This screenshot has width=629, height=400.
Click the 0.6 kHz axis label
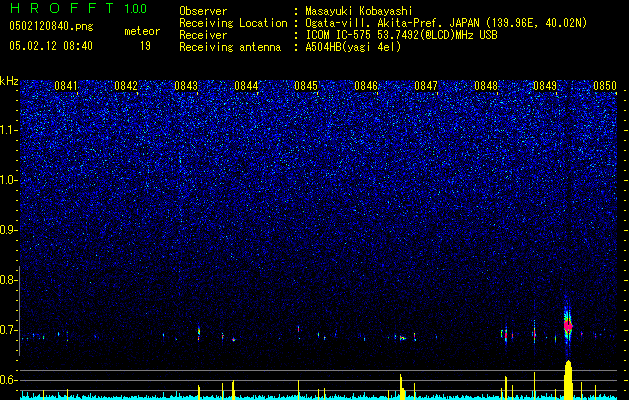pyautogui.click(x=9, y=380)
